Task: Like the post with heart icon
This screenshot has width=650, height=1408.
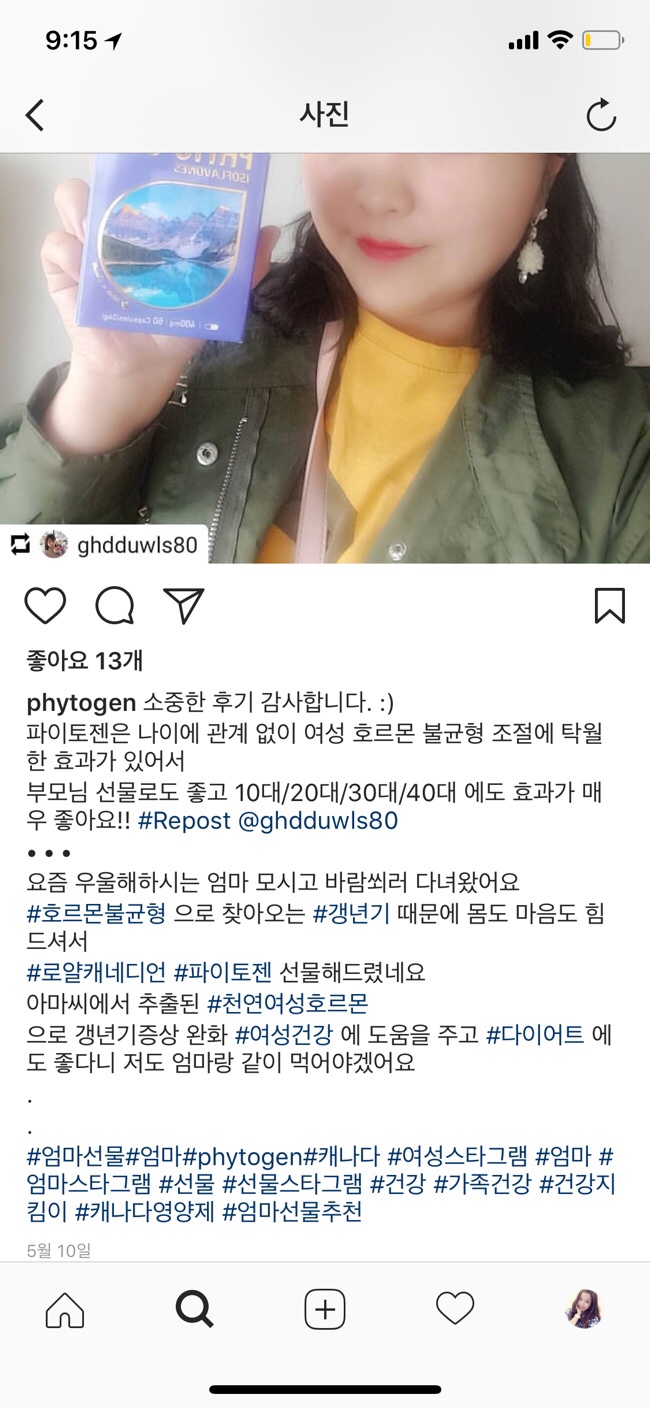Action: [45, 606]
